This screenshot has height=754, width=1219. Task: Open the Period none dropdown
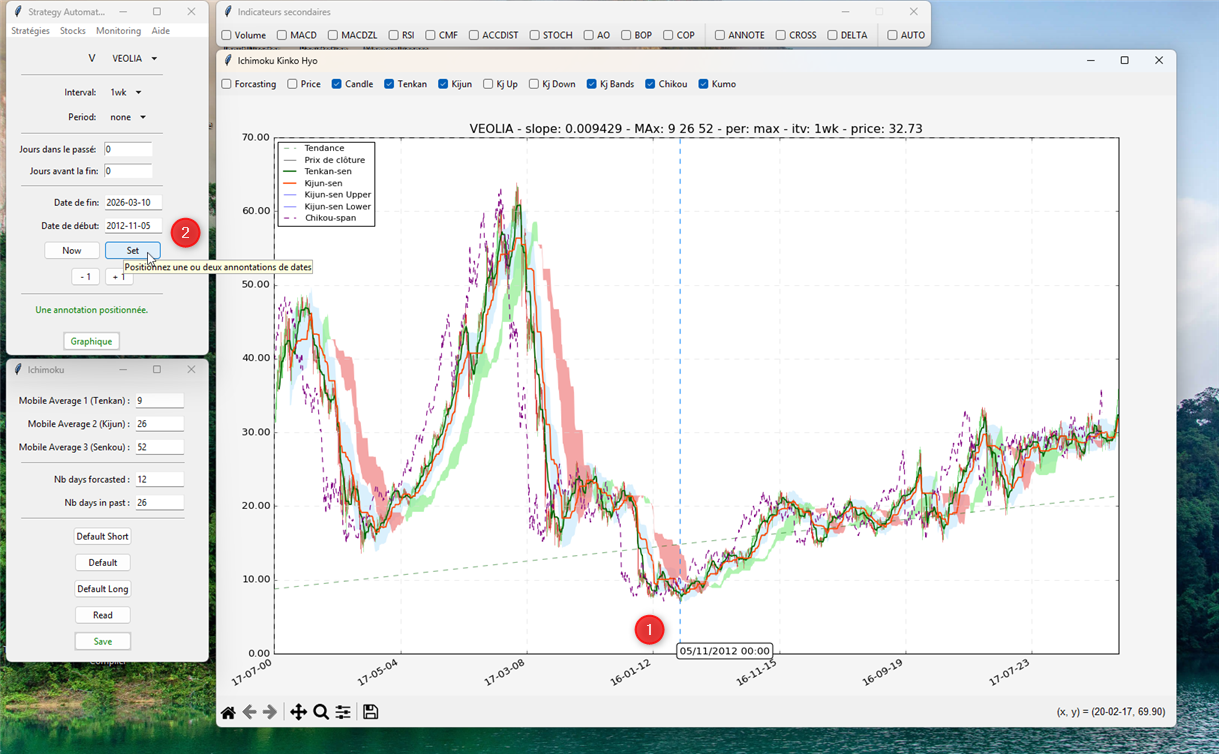click(x=128, y=118)
